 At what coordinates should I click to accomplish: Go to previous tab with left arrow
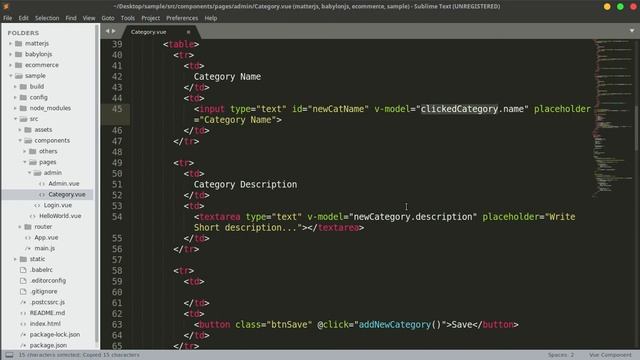click(x=107, y=31)
